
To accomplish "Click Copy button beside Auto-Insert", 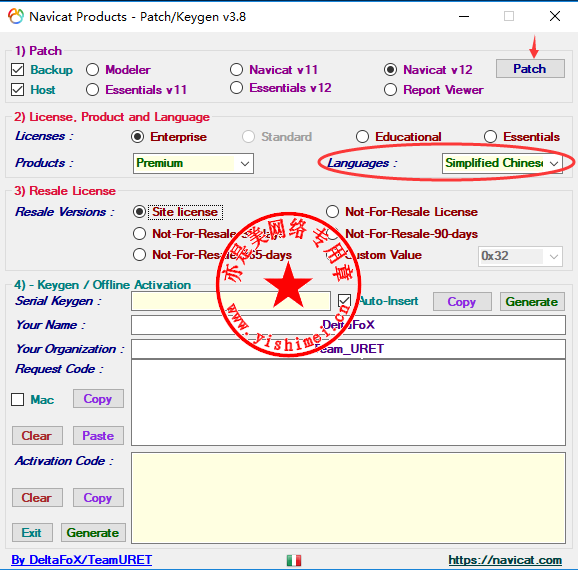I will click(462, 302).
